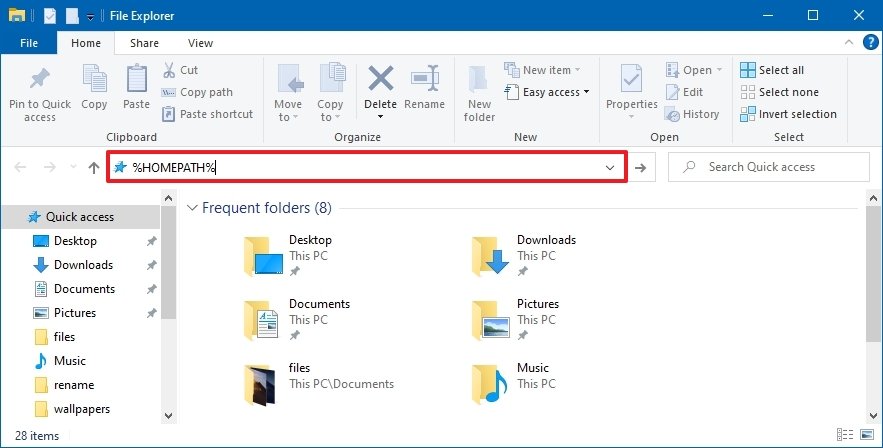
Task: Open the Copy to menu
Action: pyautogui.click(x=331, y=93)
